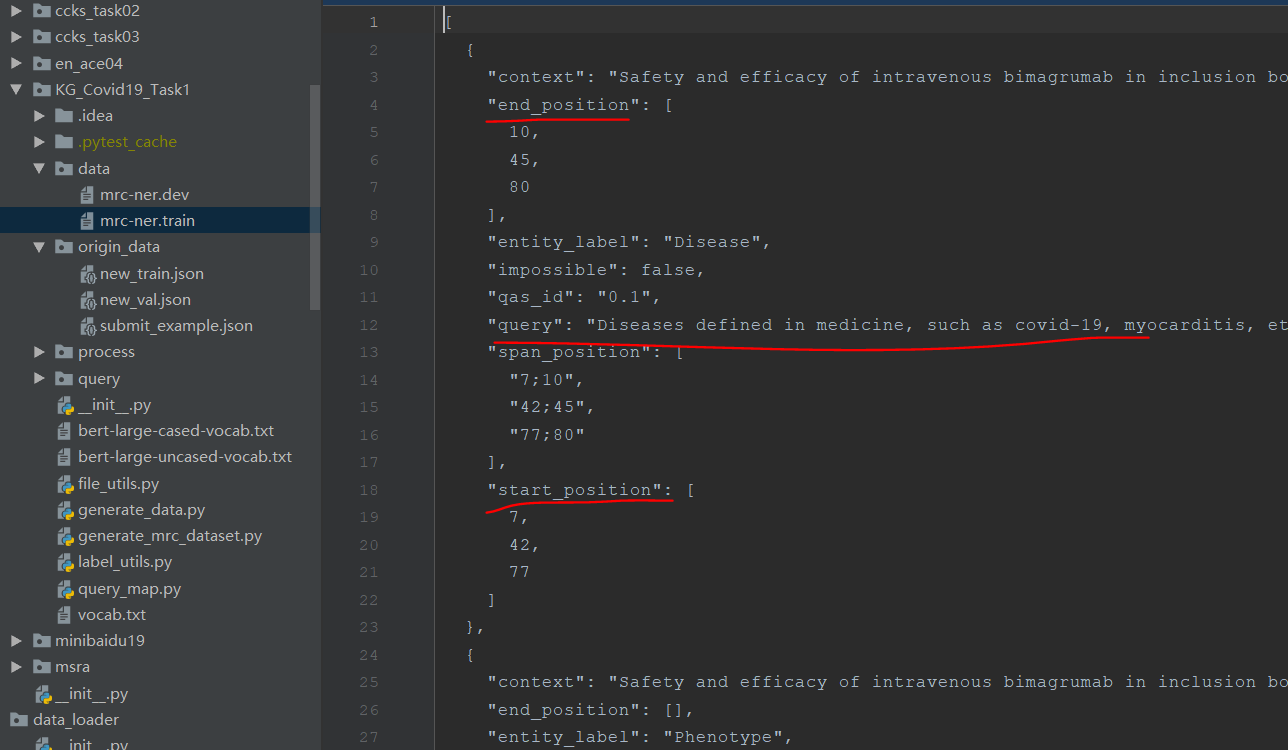
Task: Click the data folder icon
Action: point(64,168)
